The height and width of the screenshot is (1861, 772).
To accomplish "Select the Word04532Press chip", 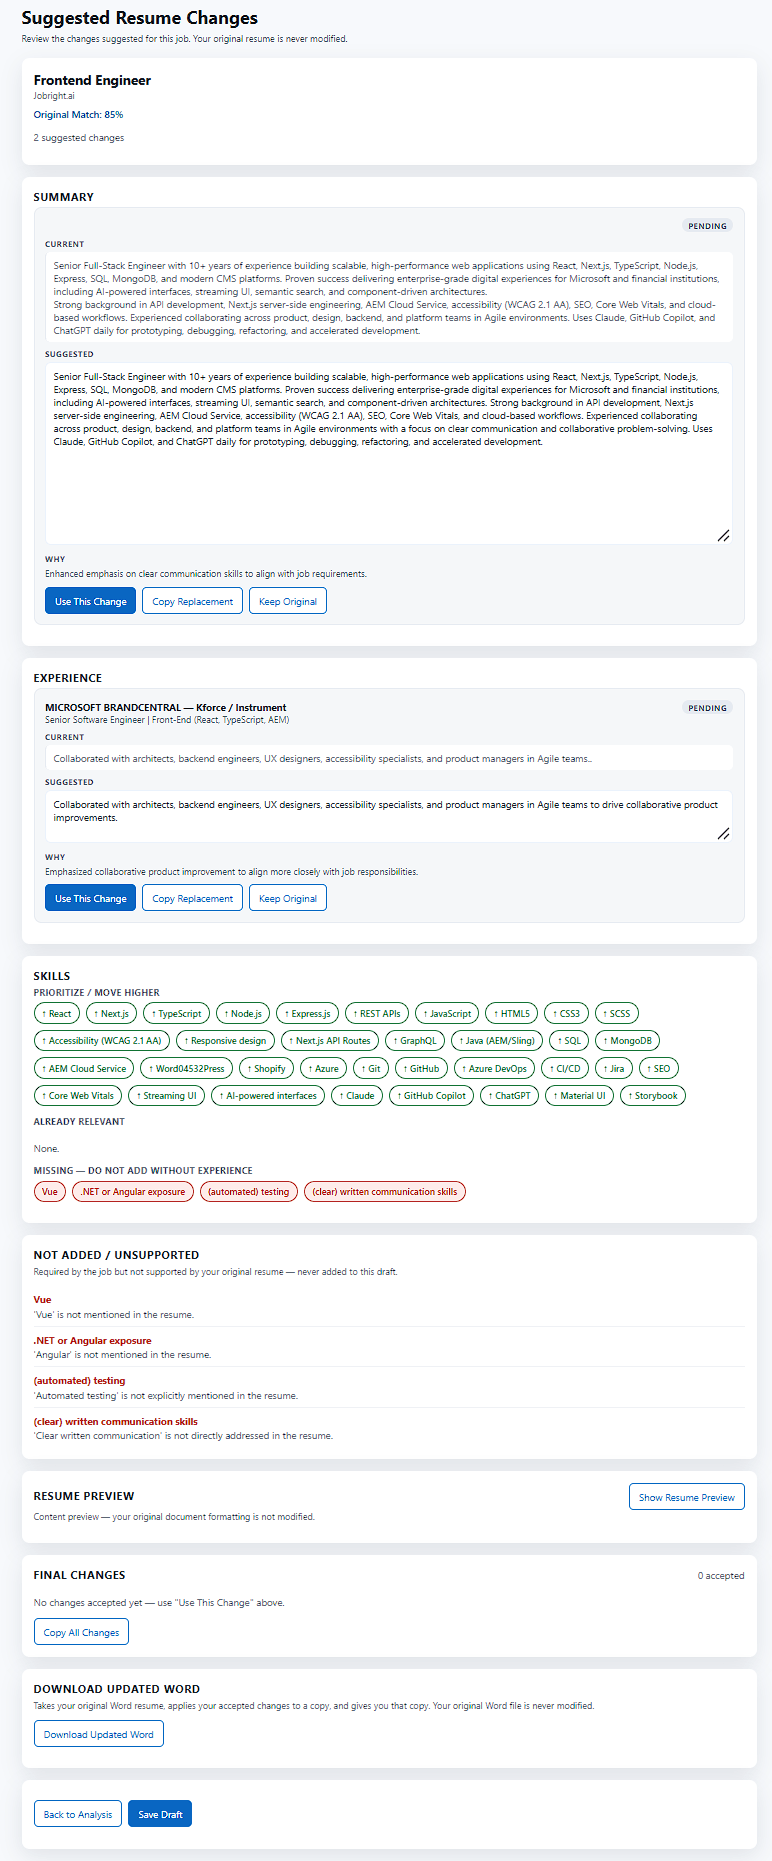I will (187, 1068).
